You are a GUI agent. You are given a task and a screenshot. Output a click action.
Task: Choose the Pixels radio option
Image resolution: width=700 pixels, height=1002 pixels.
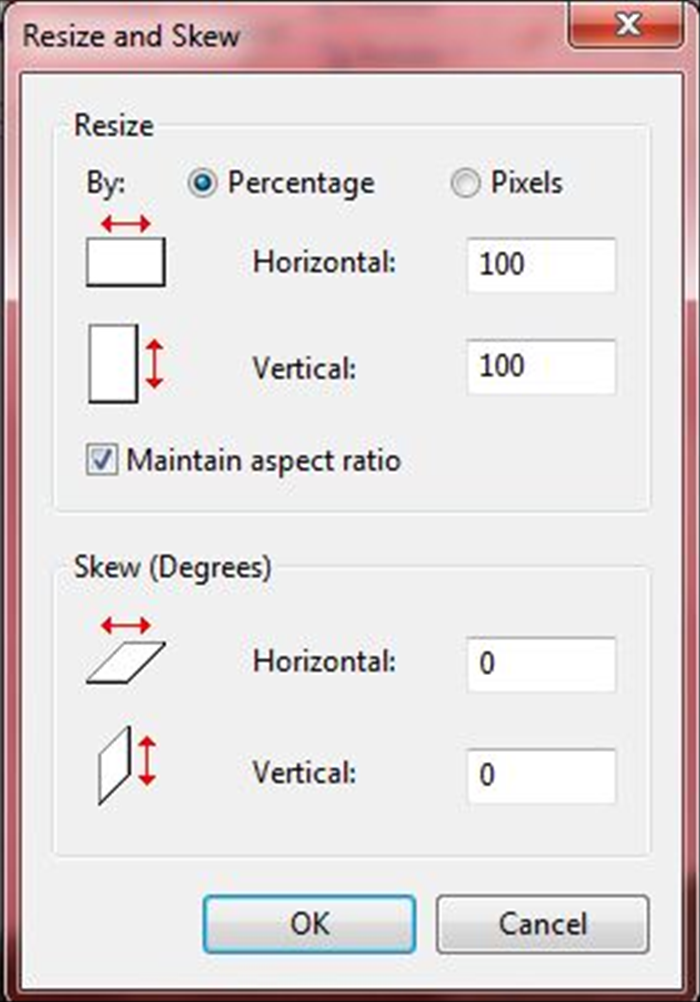click(465, 183)
